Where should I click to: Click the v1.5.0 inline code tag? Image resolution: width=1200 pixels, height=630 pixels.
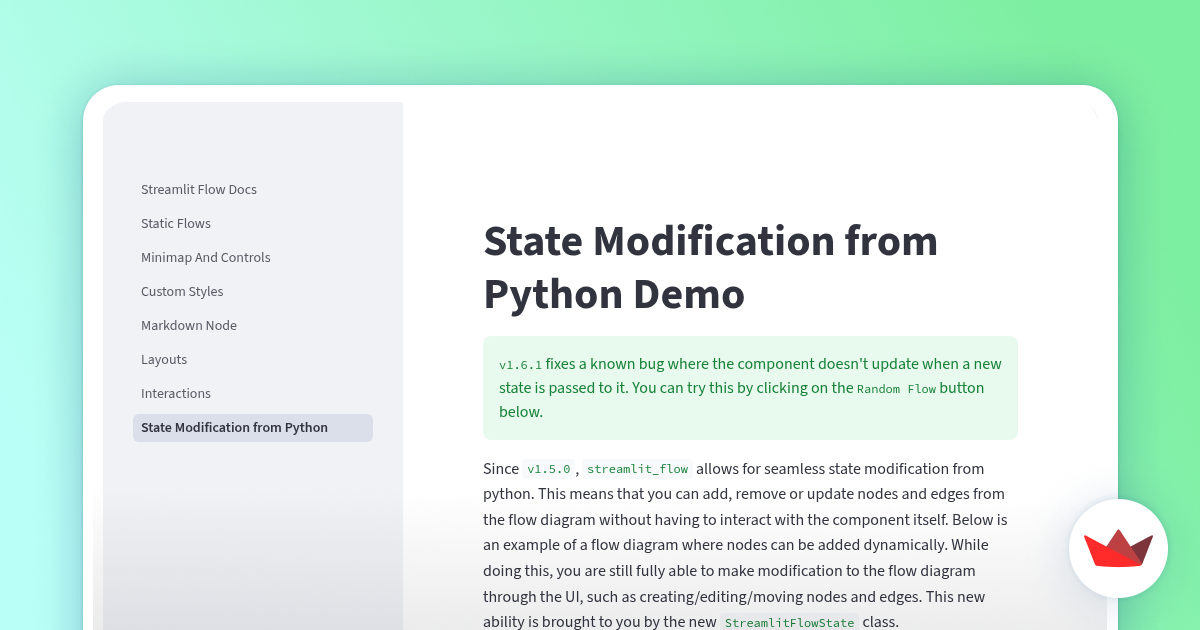coord(549,469)
